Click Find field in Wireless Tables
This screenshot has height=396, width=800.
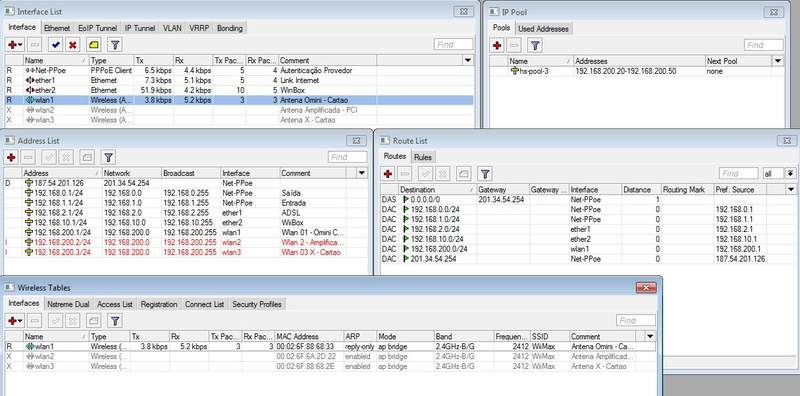[636, 320]
